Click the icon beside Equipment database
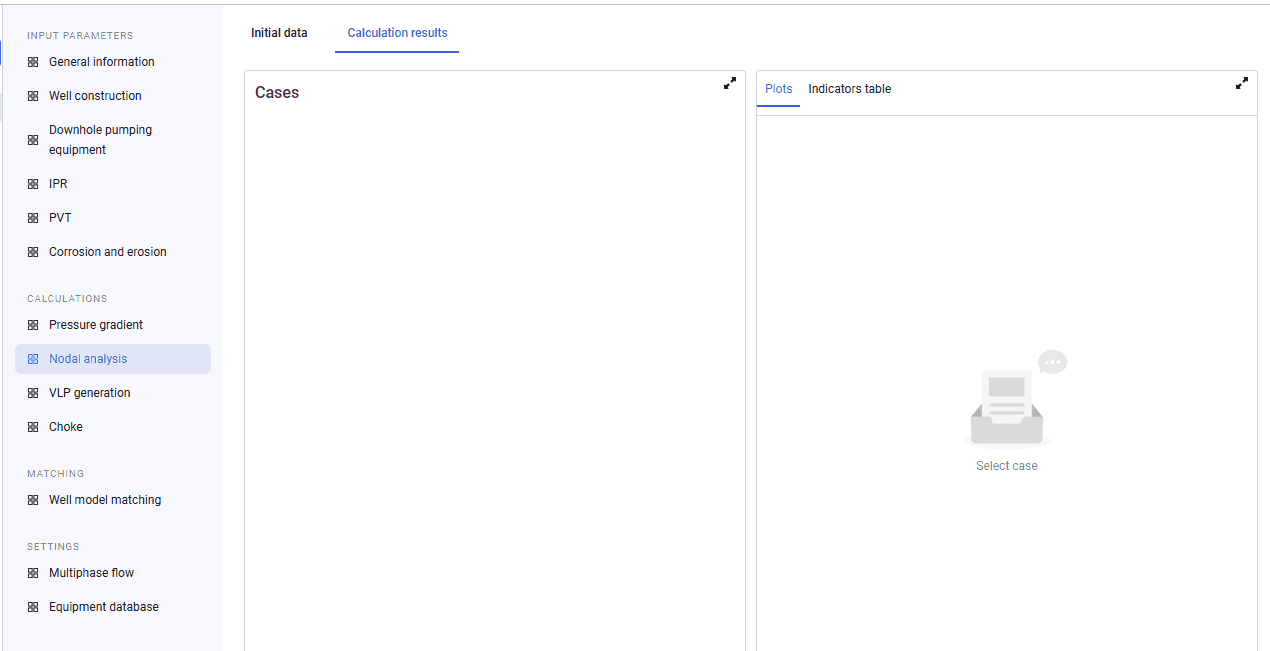Viewport: 1270px width, 651px height. pyautogui.click(x=33, y=607)
